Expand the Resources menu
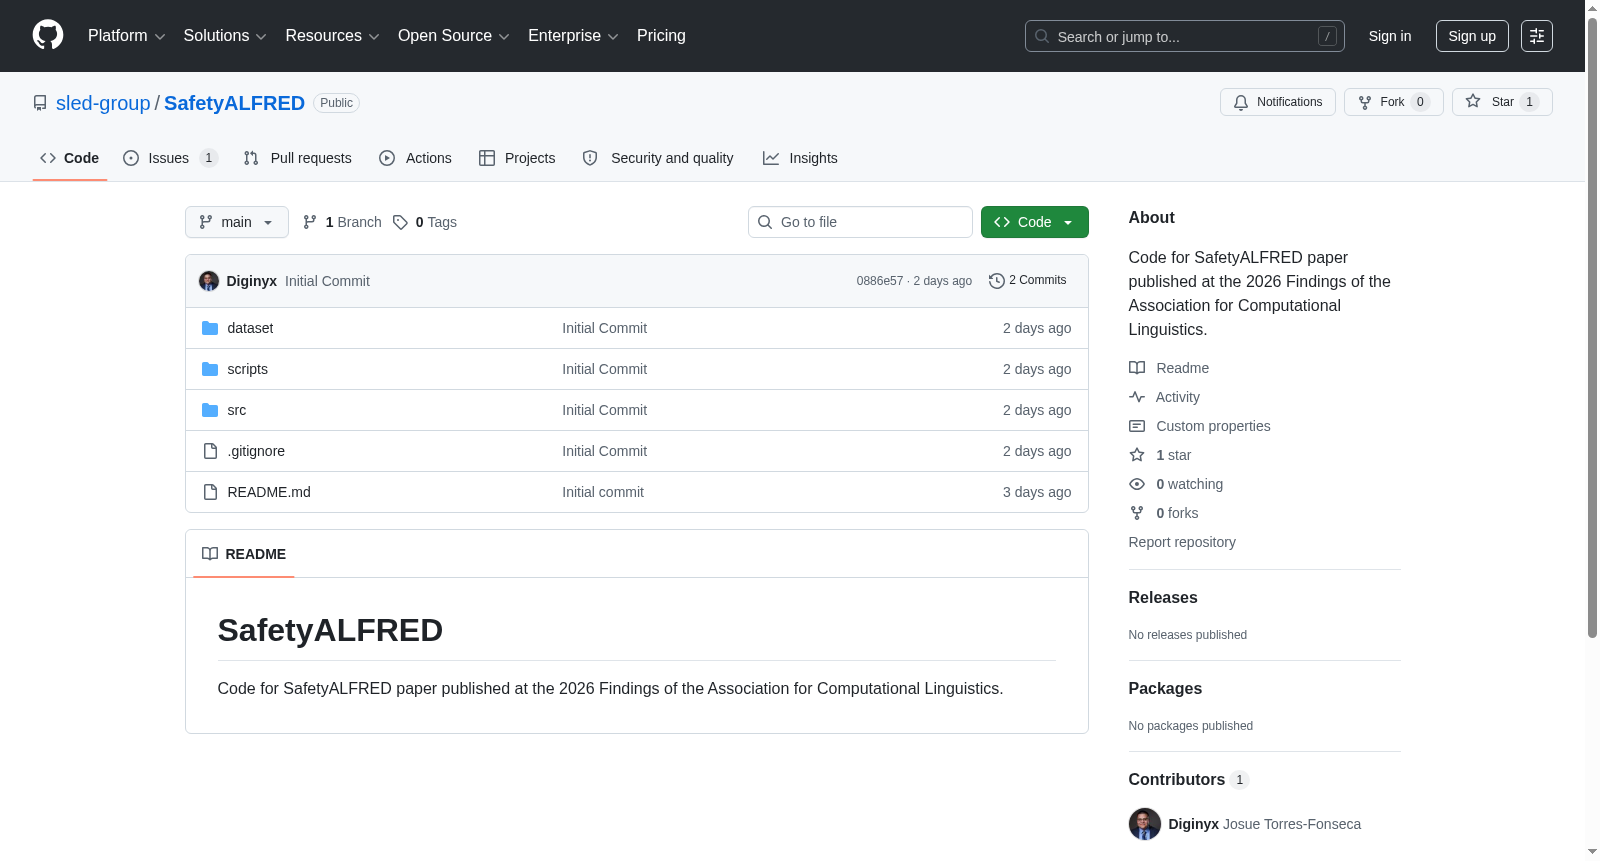 [x=332, y=36]
